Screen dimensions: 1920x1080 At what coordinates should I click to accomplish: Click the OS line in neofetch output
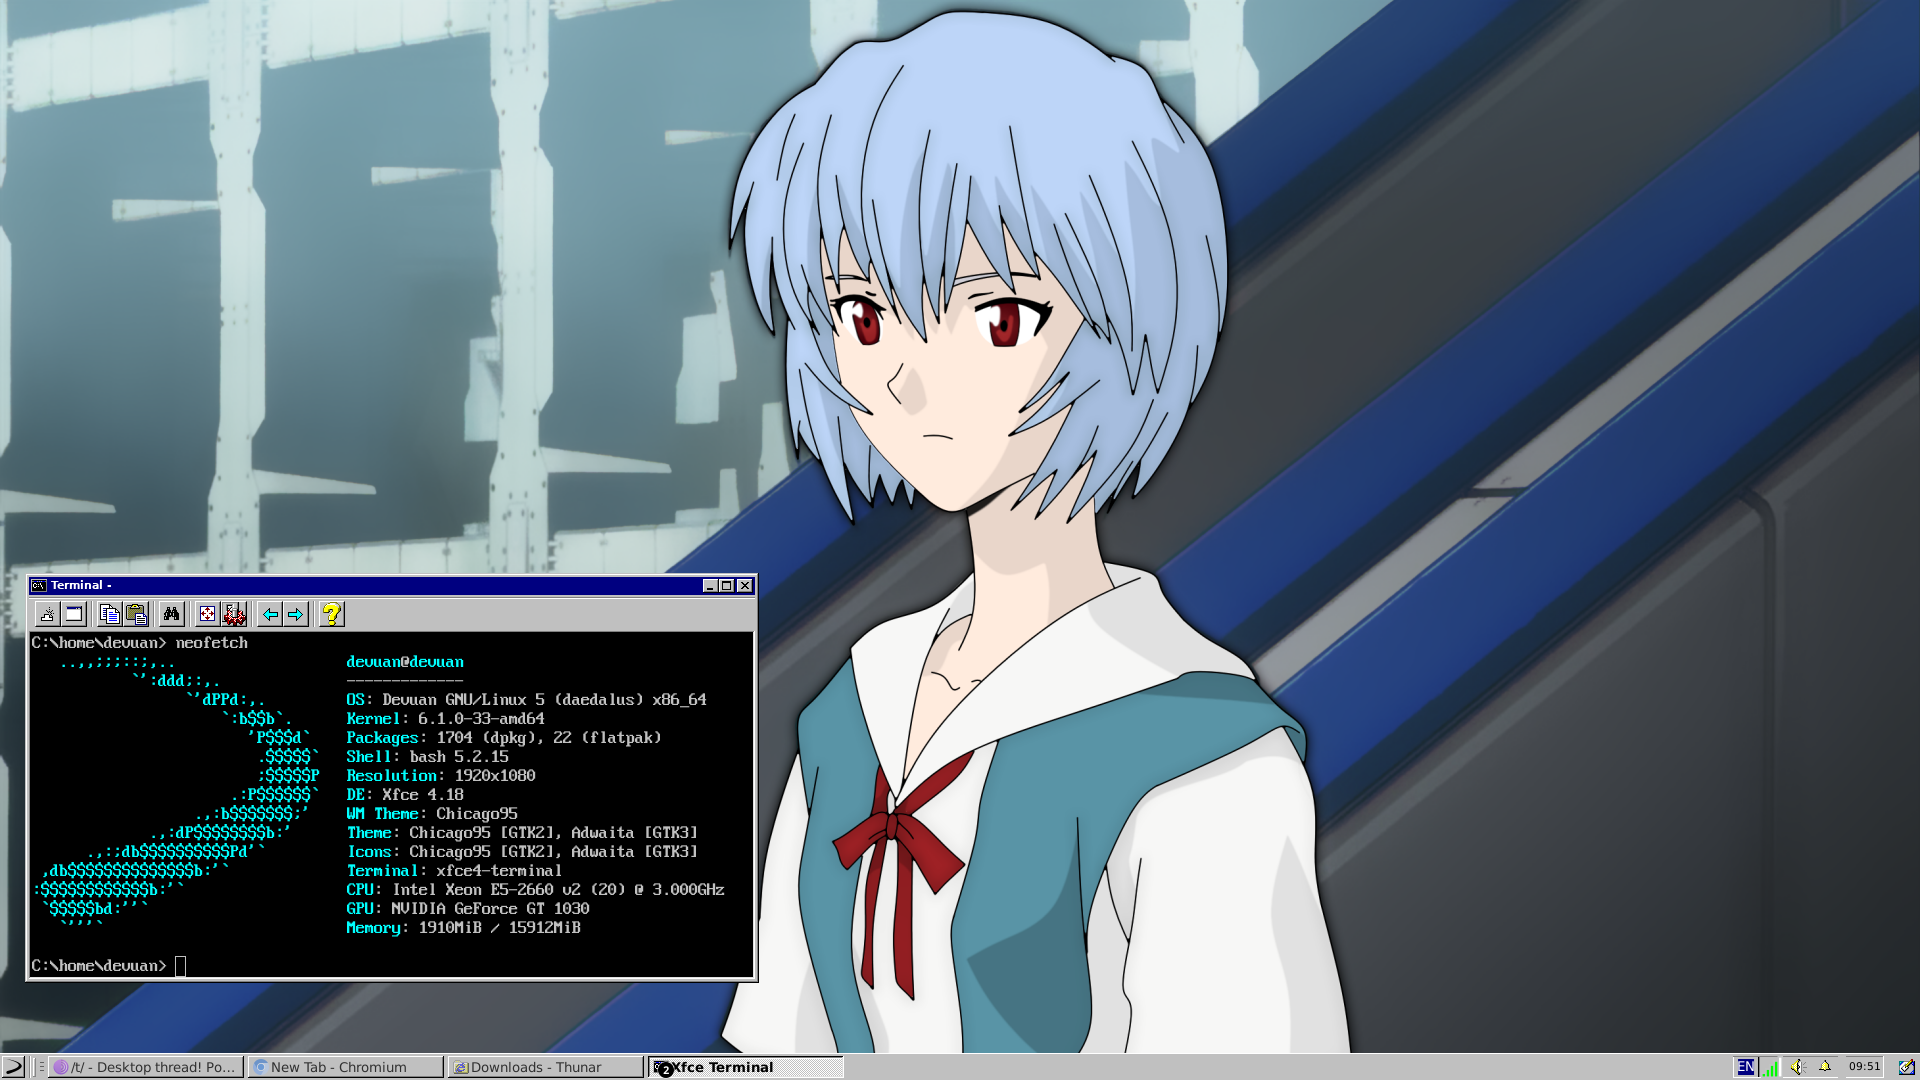(x=526, y=700)
